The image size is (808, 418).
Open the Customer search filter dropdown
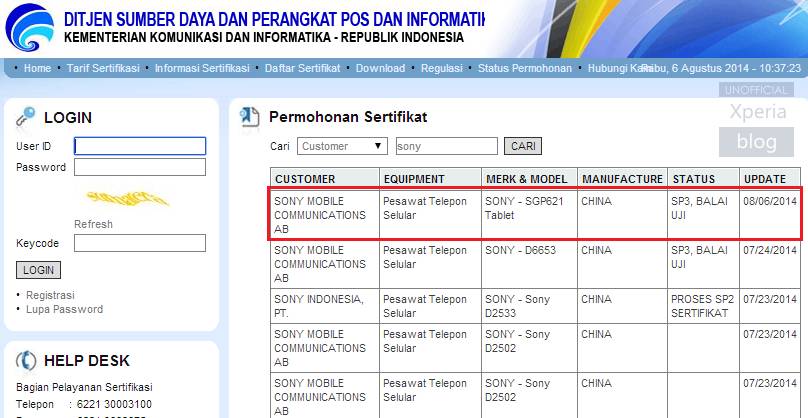pos(342,146)
